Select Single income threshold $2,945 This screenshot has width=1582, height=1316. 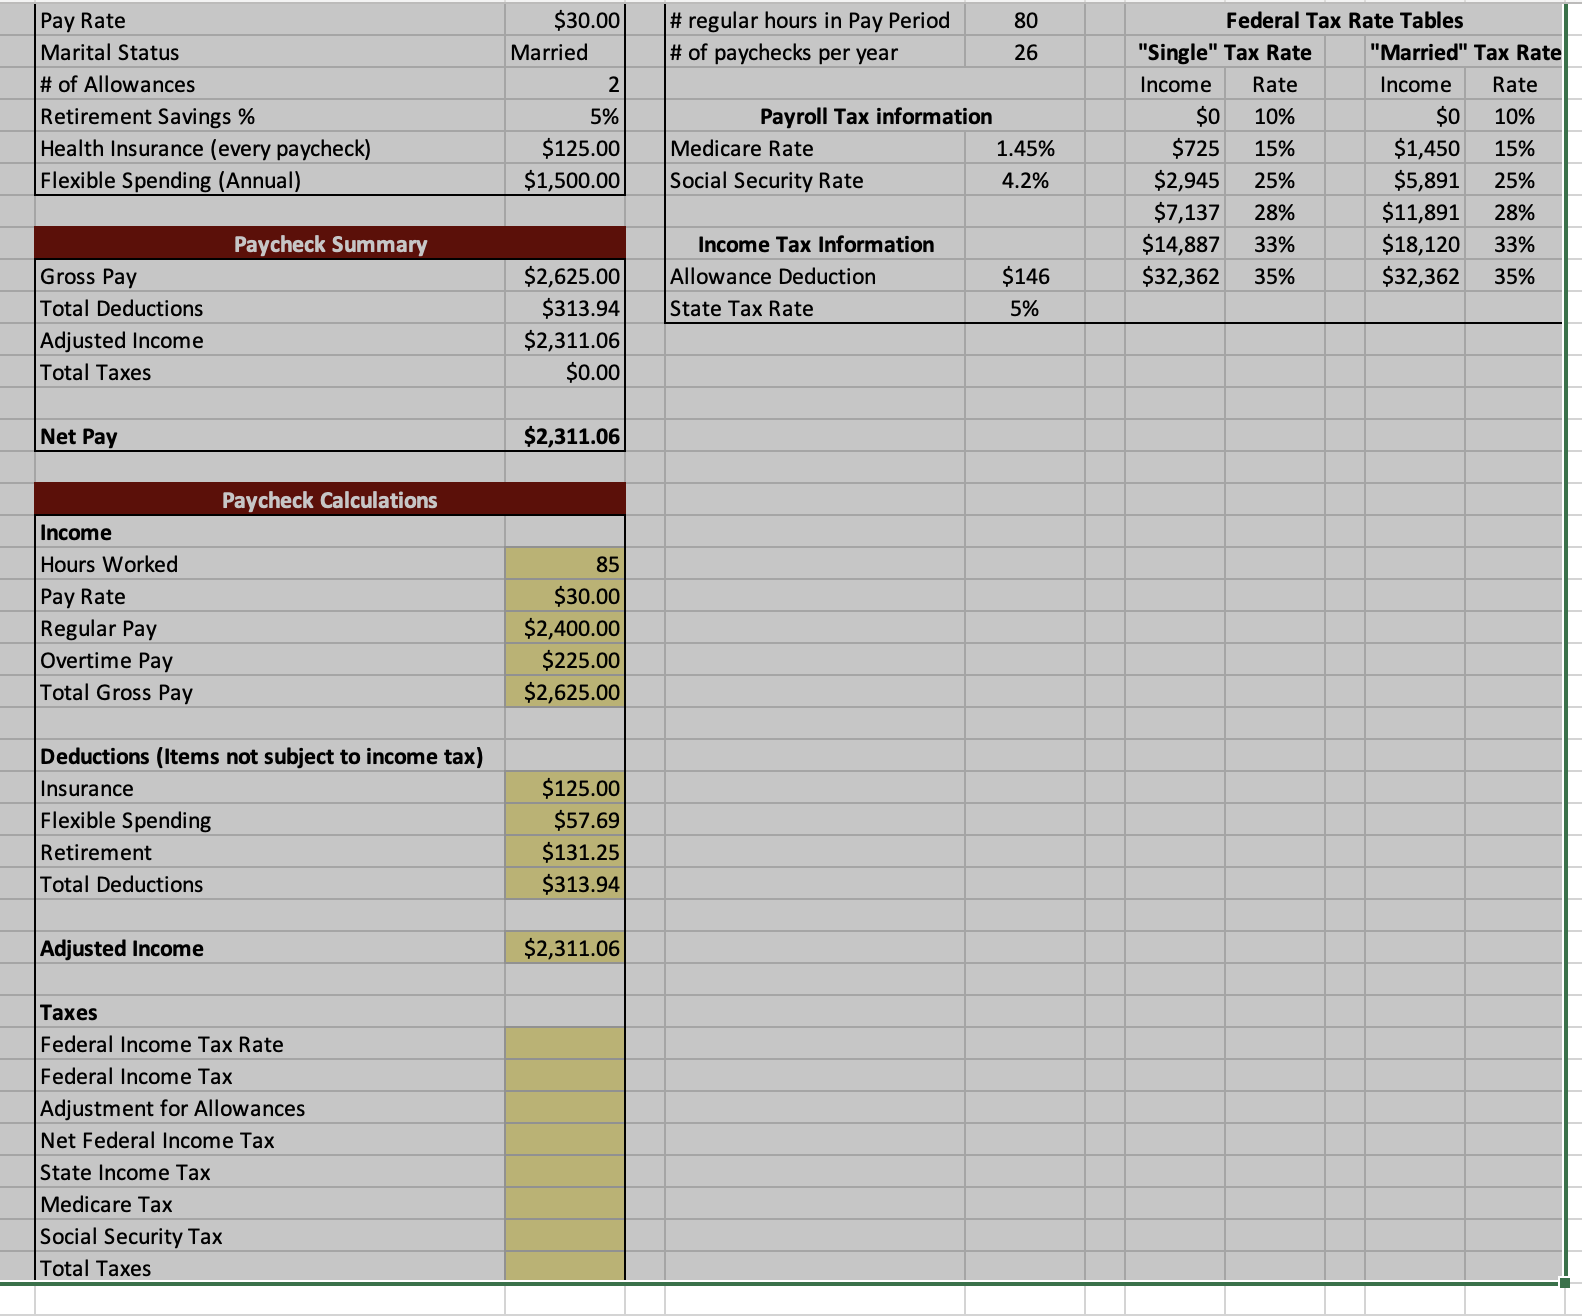point(1175,180)
